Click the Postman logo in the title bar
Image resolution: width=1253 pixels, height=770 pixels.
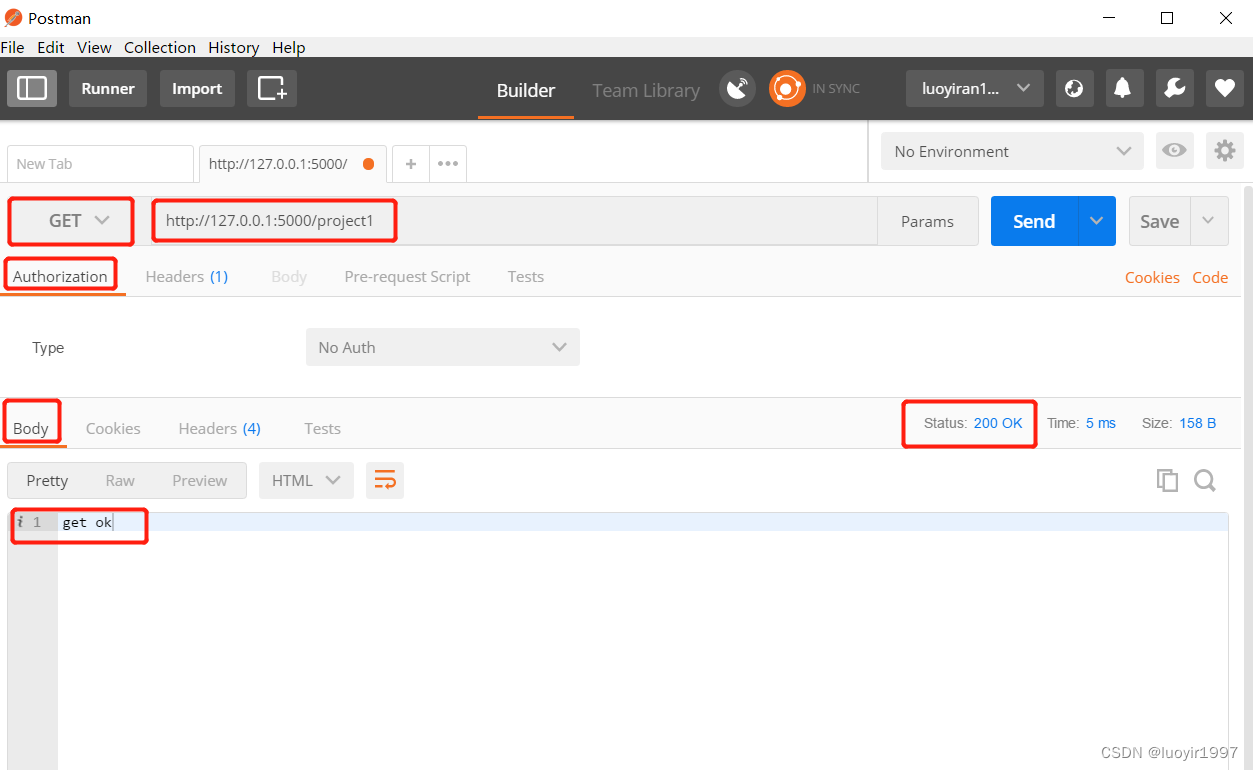(x=13, y=18)
